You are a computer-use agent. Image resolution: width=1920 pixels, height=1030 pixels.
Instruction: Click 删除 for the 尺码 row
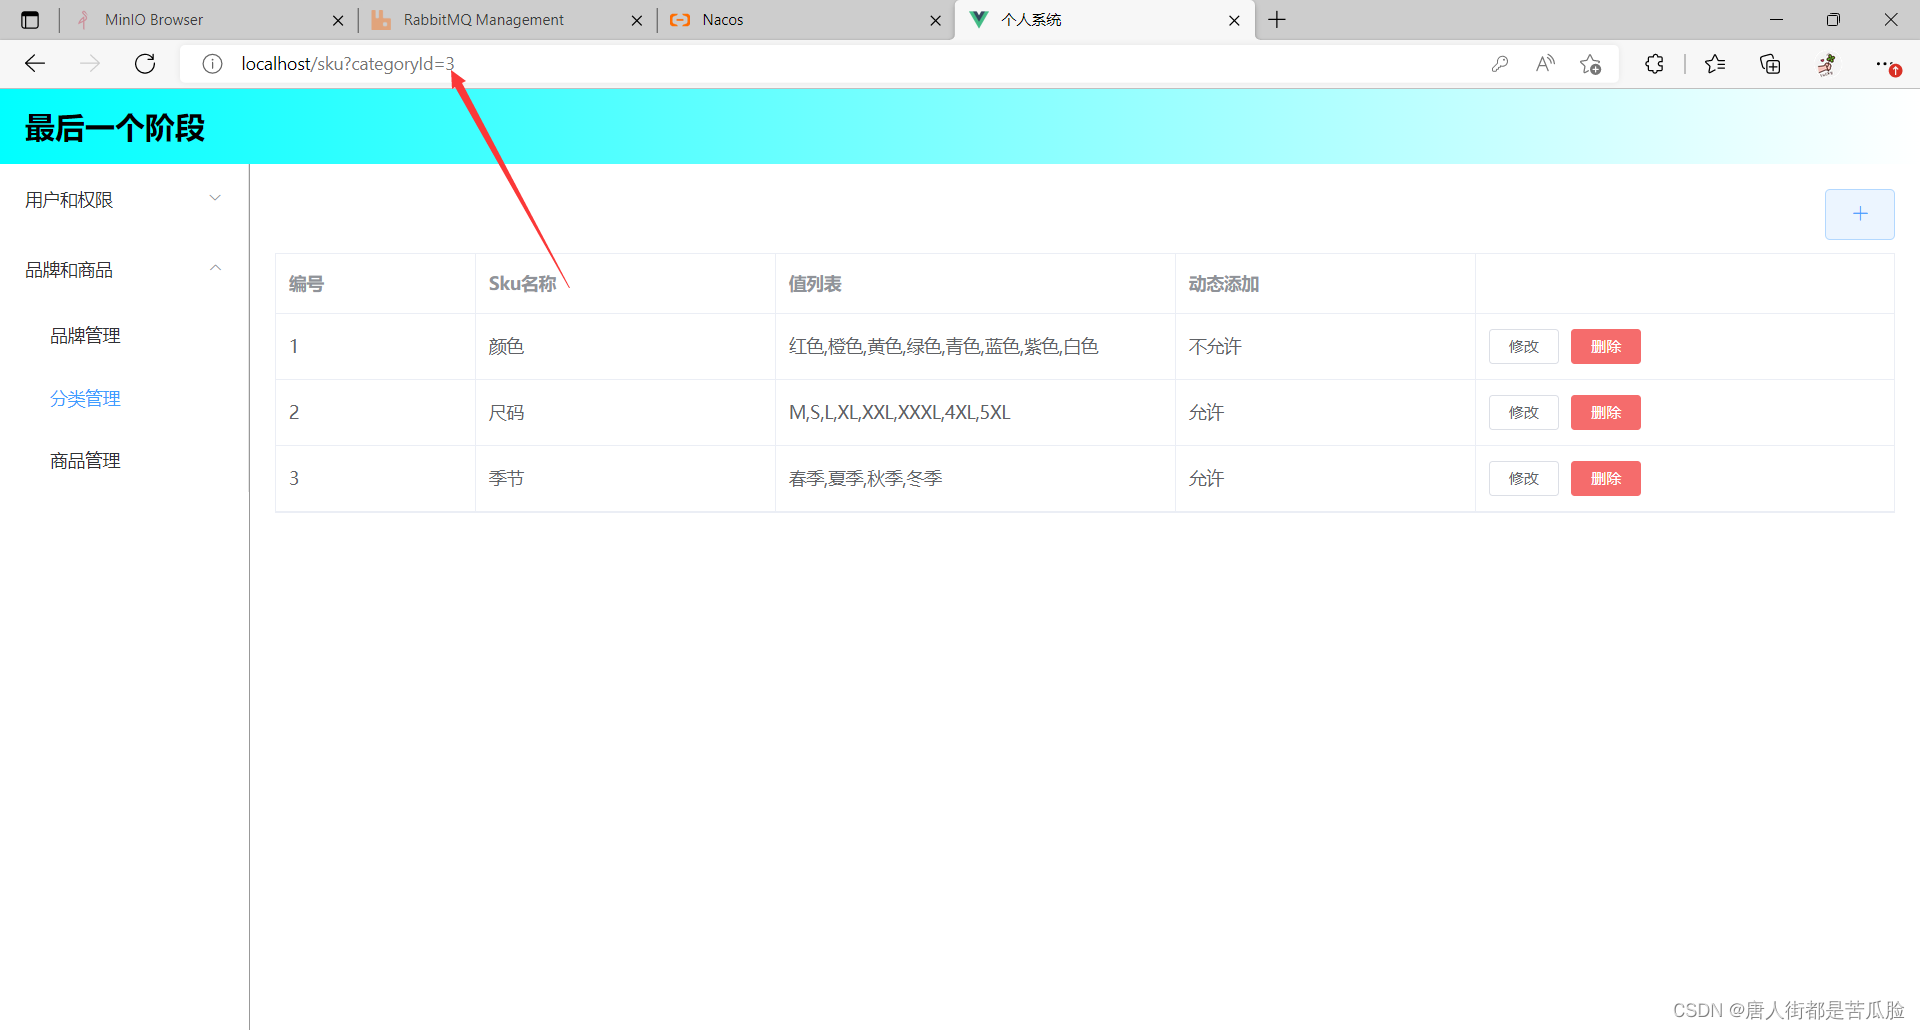click(x=1605, y=413)
